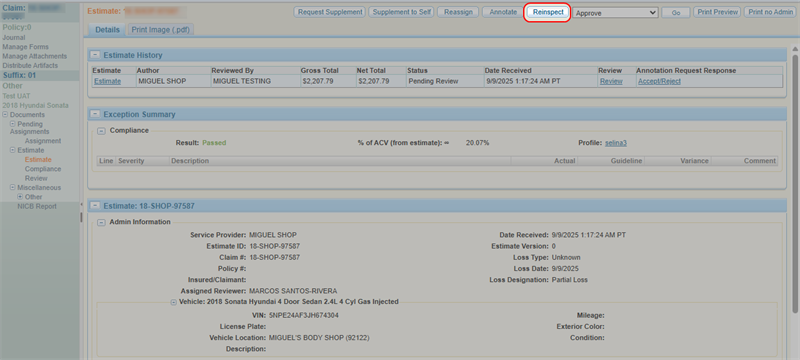Image resolution: width=800 pixels, height=360 pixels.
Task: Click the MARCOS SANTOS-RIVERA reviewer name
Action: point(293,291)
